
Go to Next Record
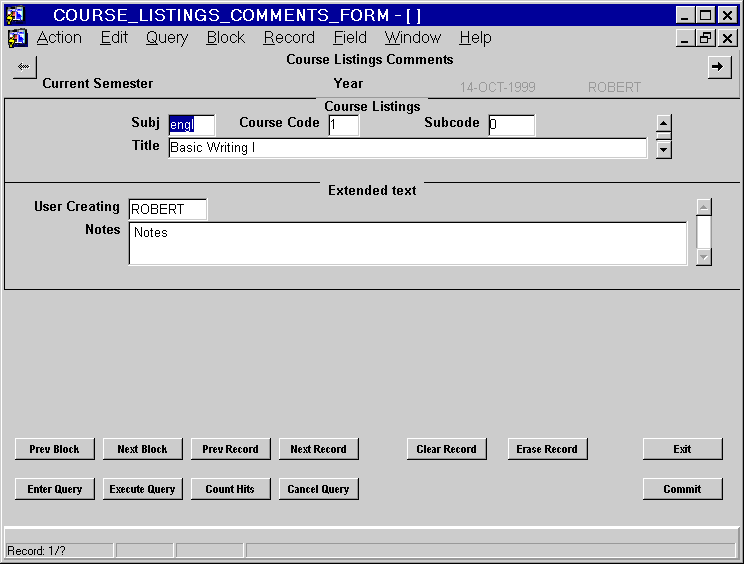coord(318,449)
